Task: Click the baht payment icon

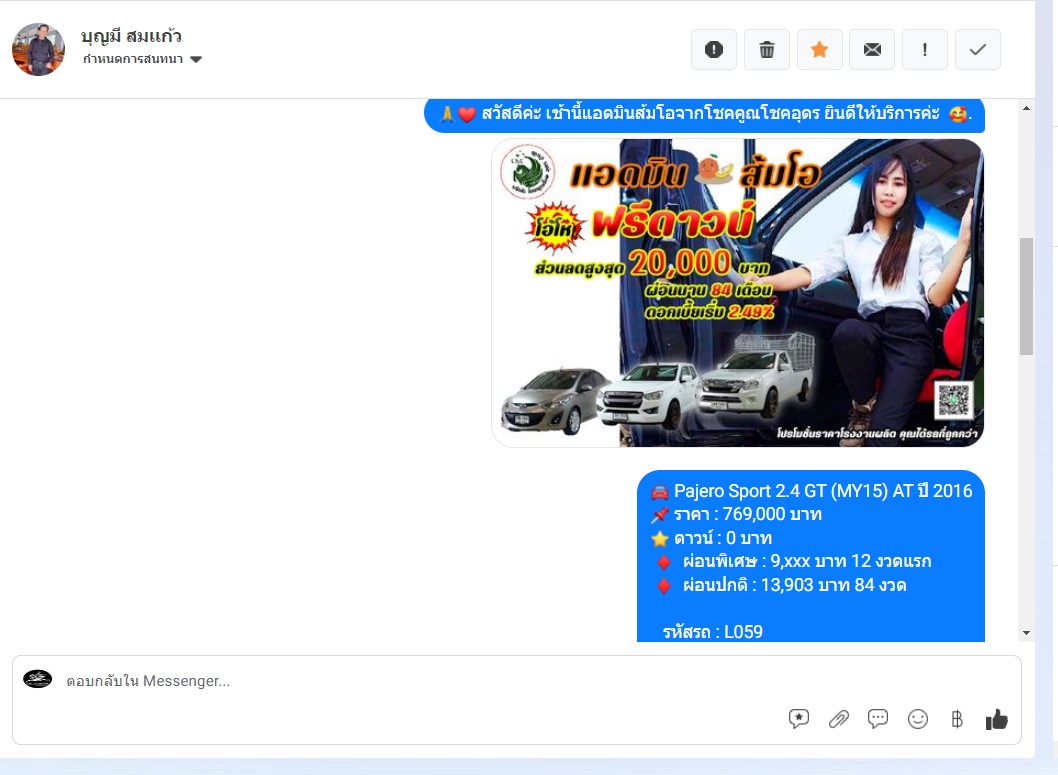Action: [957, 718]
